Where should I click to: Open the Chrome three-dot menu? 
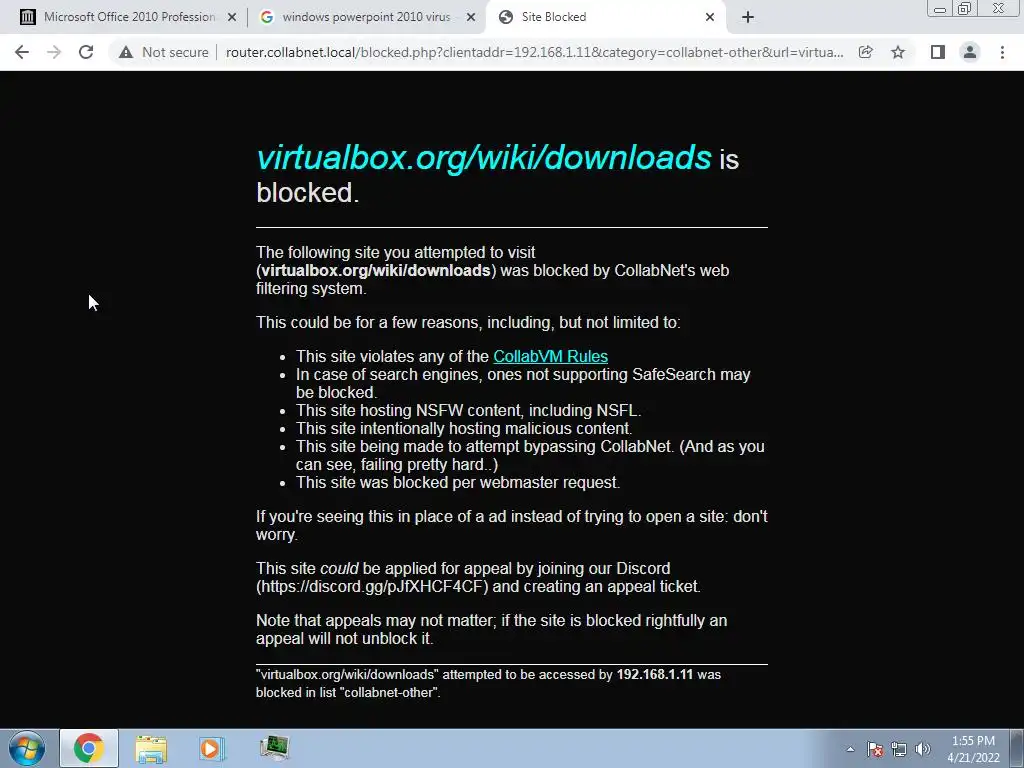pyautogui.click(x=1002, y=52)
